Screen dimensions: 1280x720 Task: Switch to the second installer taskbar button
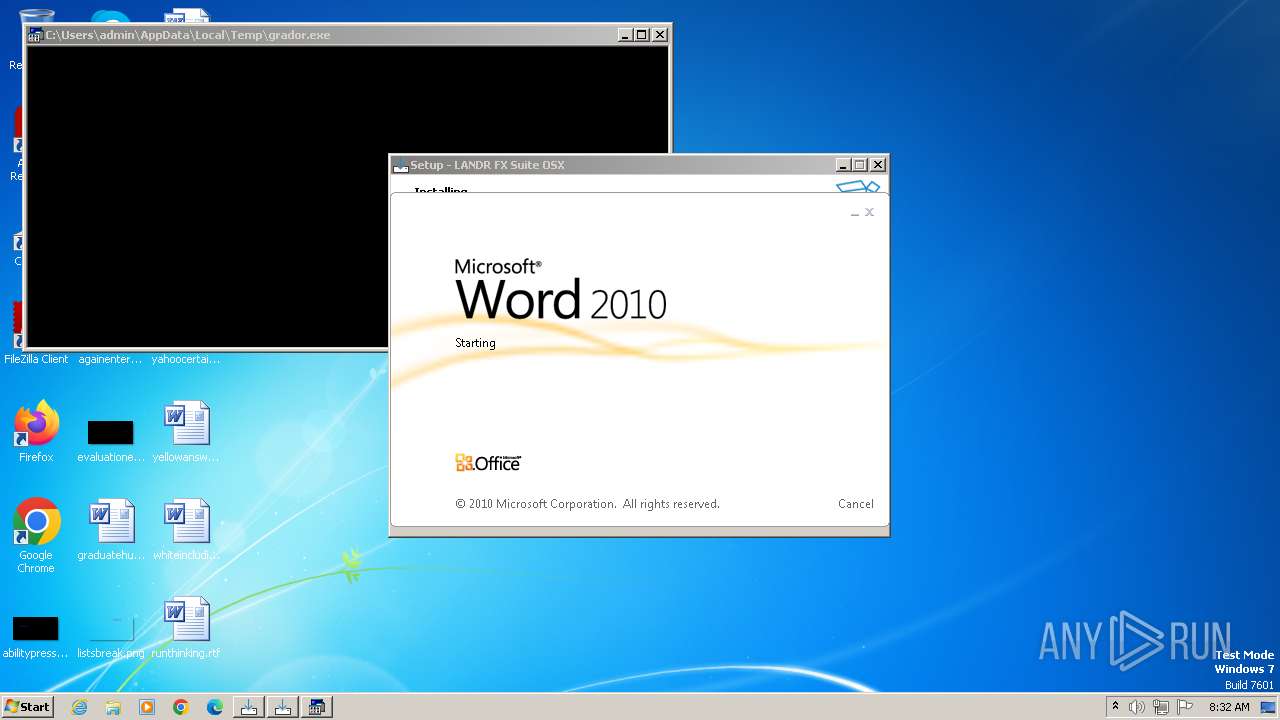[x=283, y=707]
